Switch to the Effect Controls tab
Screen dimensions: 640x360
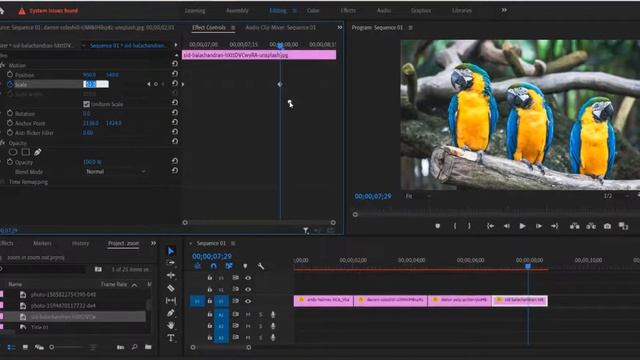click(x=209, y=28)
